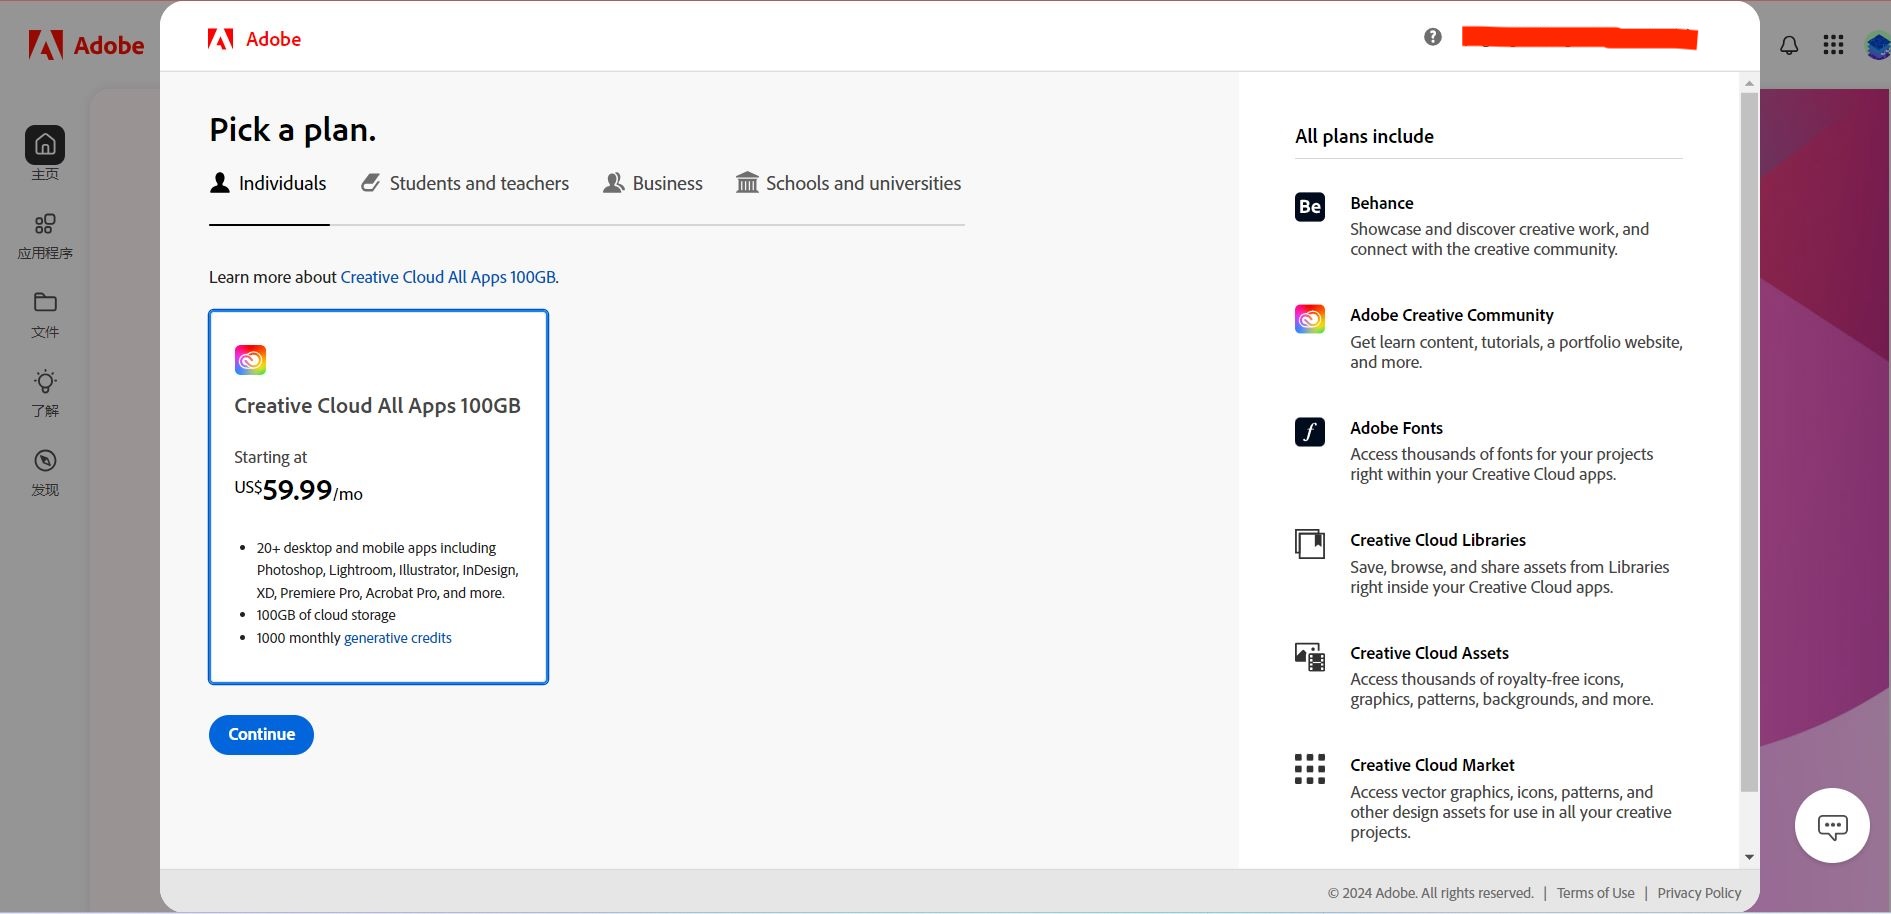
Task: Open the help question mark icon
Action: [1433, 37]
